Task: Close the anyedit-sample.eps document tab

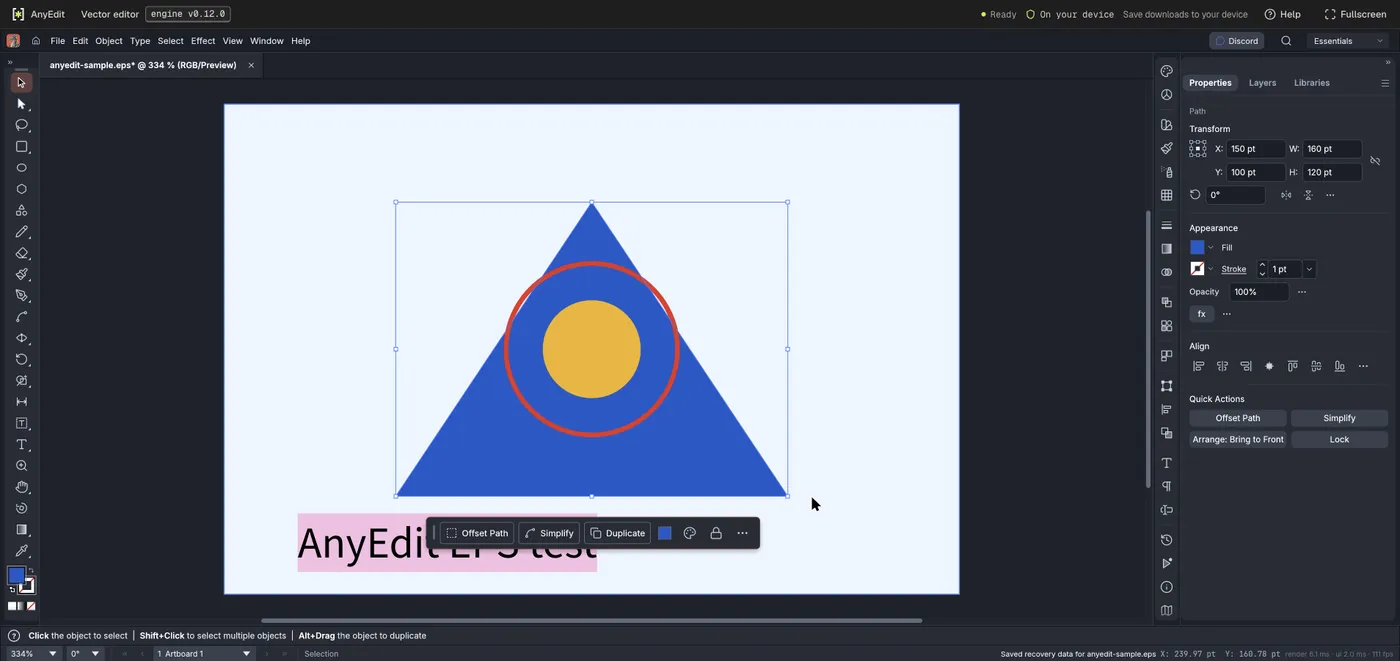Action: pos(251,65)
